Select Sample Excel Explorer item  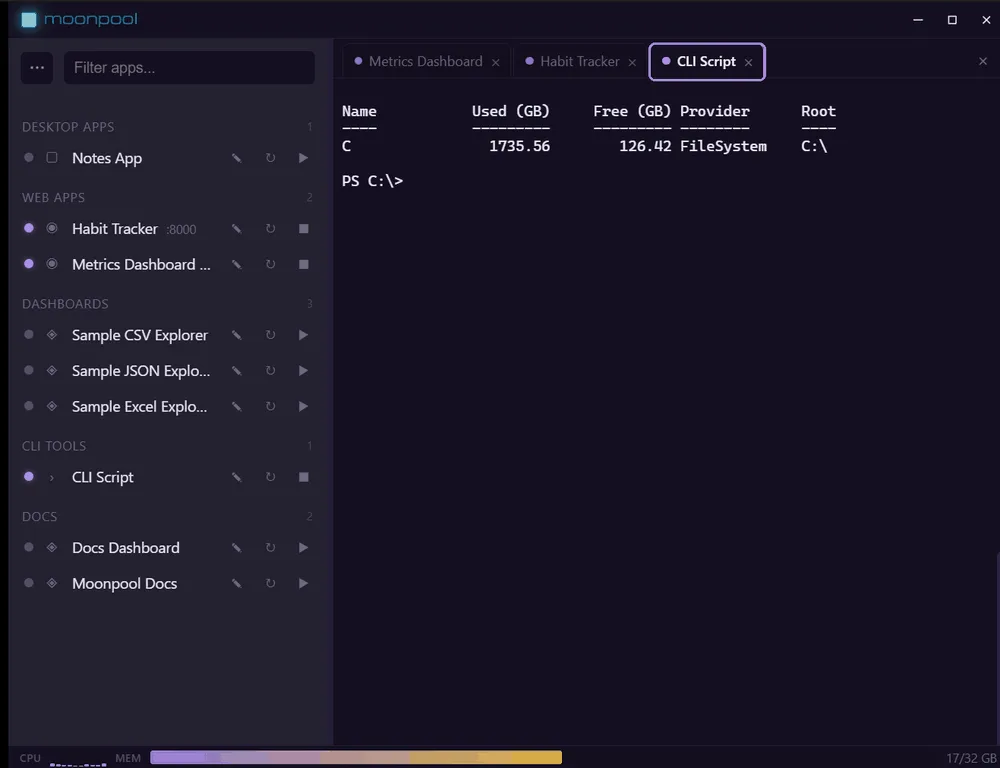(x=140, y=406)
